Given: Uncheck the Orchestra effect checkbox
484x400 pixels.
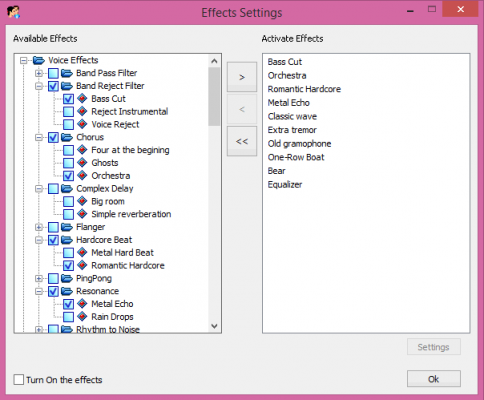Looking at the screenshot, I should point(68,176).
